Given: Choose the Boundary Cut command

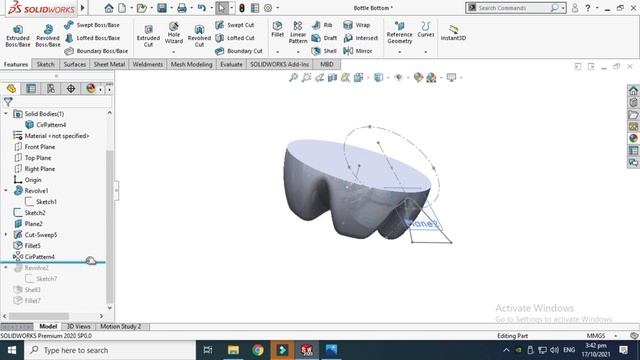Looking at the screenshot, I should coord(239,51).
